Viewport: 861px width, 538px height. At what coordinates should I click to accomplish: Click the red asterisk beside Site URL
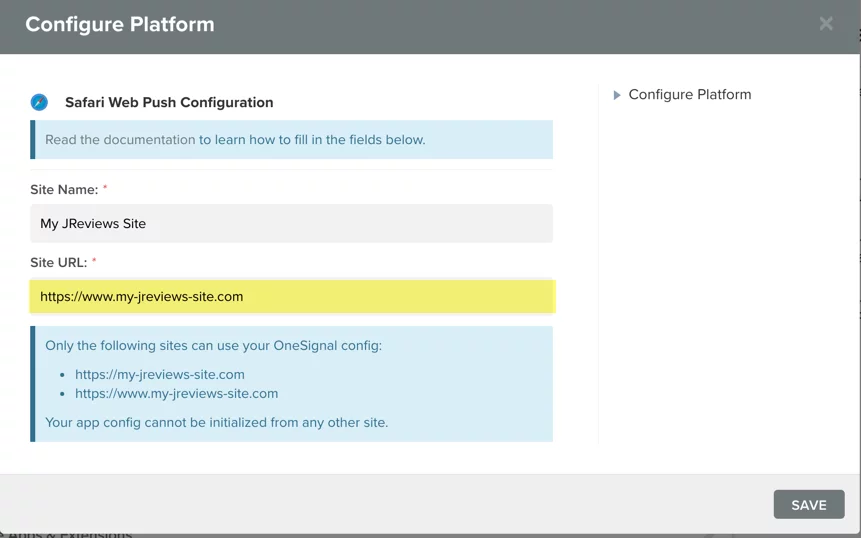94,262
